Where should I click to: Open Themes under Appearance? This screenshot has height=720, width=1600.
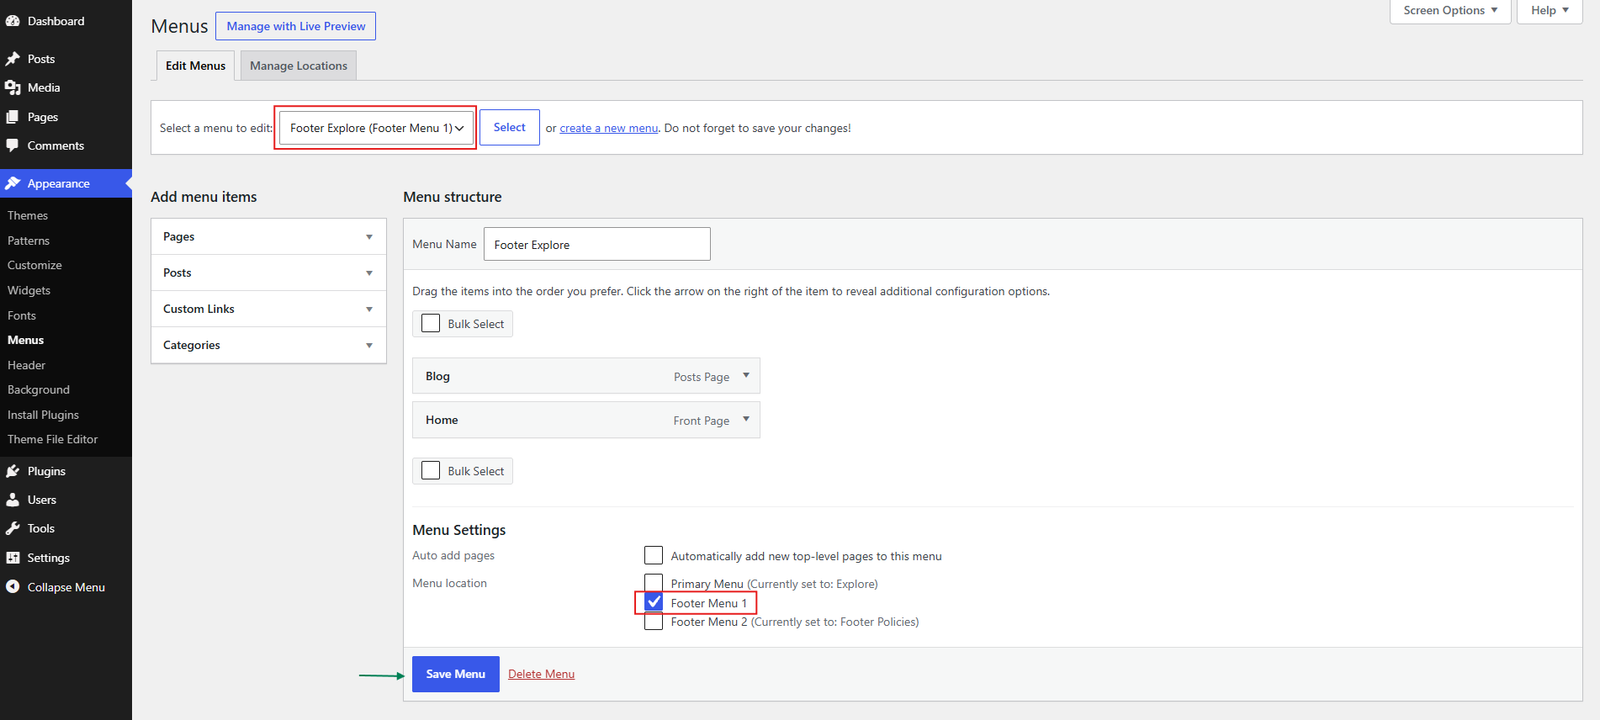tap(28, 216)
